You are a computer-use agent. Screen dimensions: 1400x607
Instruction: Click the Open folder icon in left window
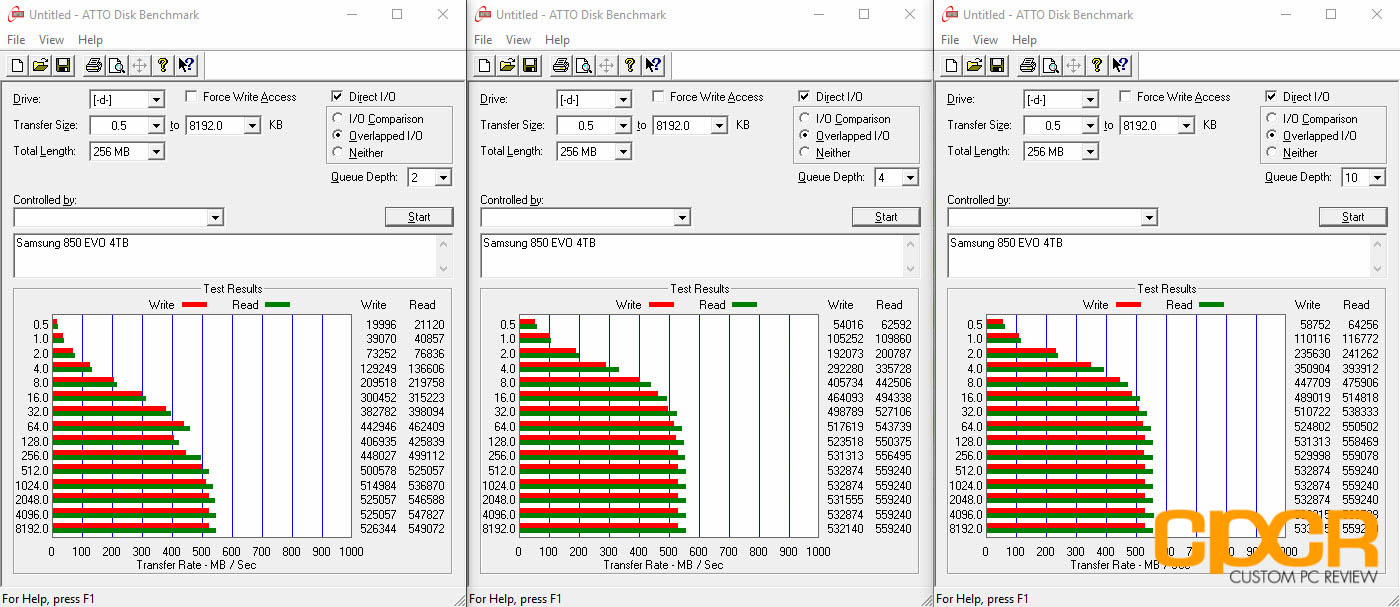[40, 66]
